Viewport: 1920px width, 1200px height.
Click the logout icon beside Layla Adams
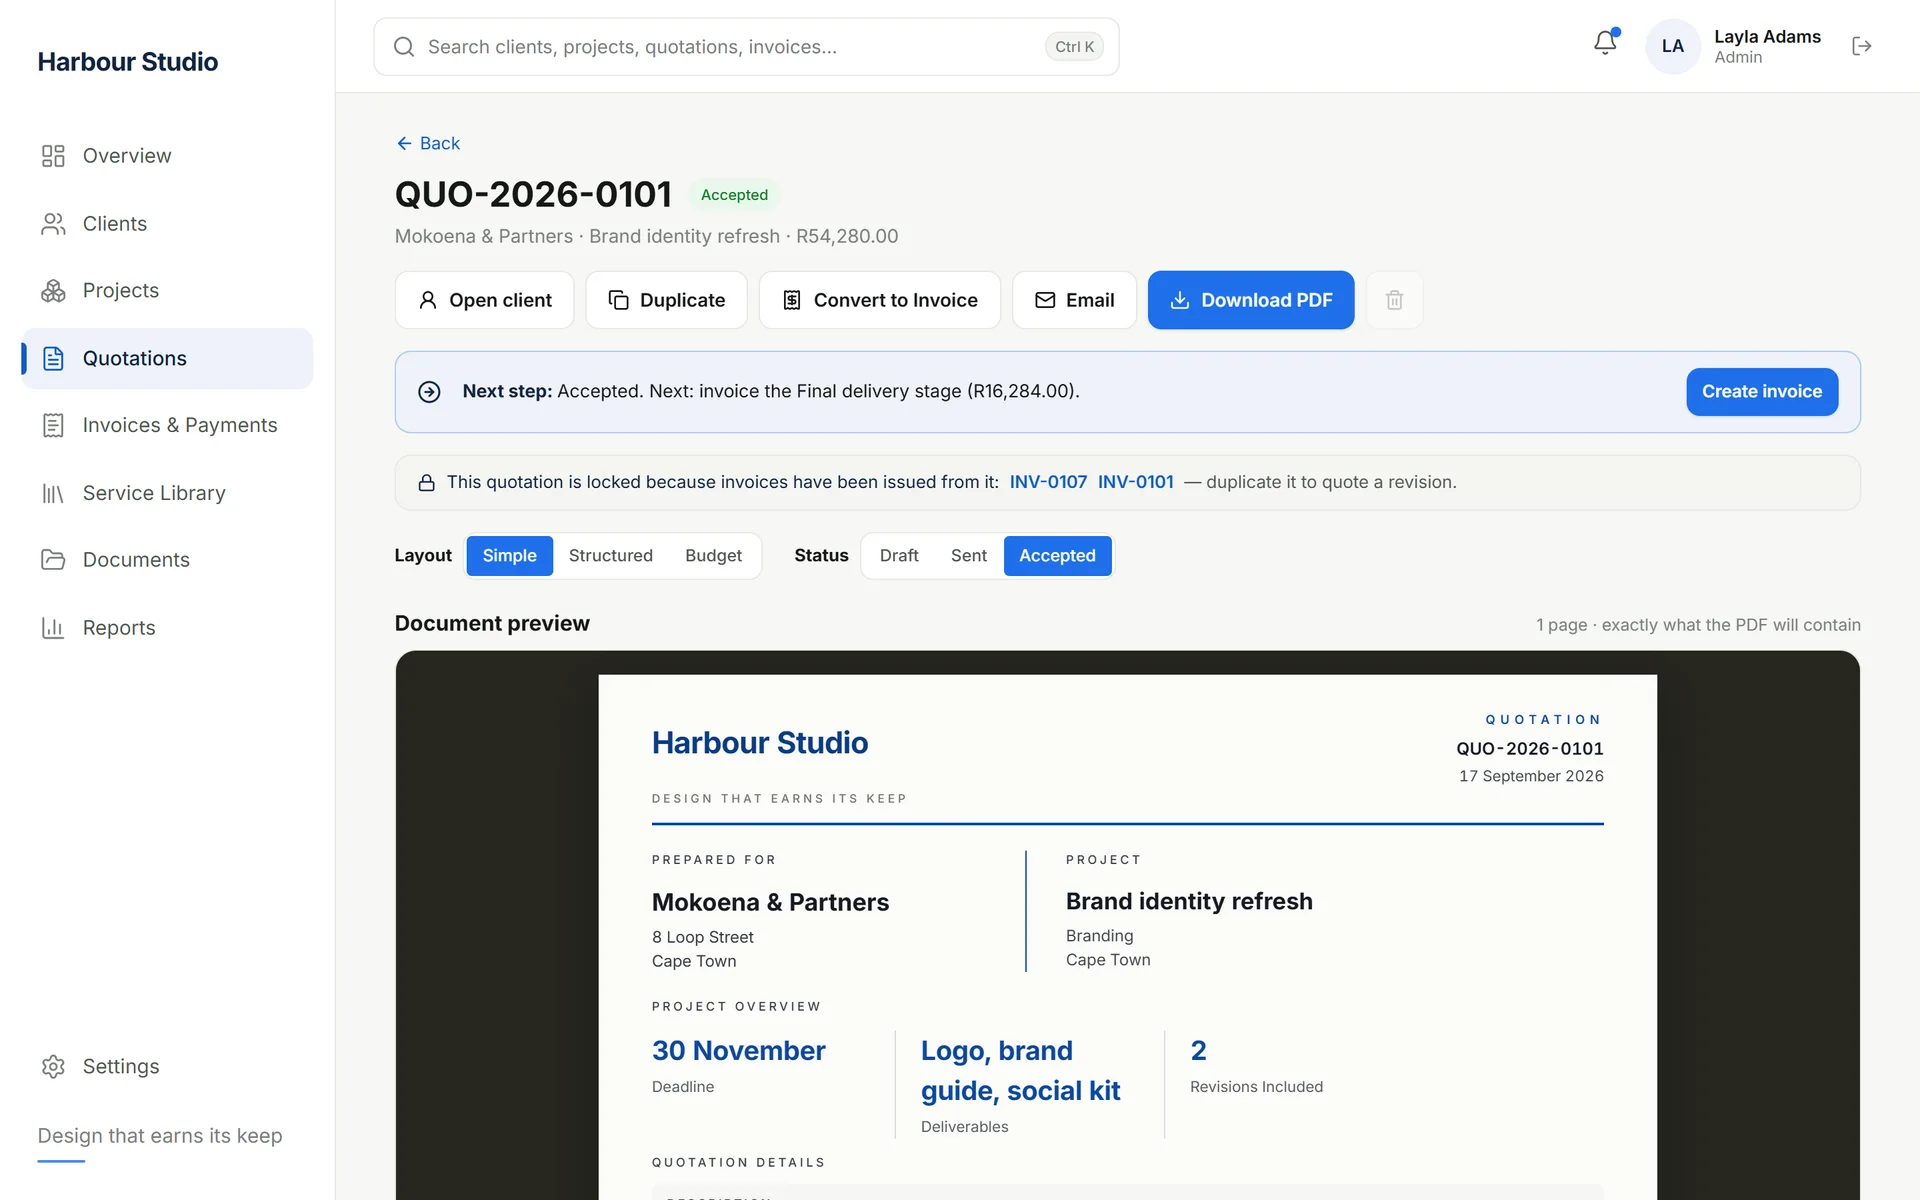(1861, 46)
